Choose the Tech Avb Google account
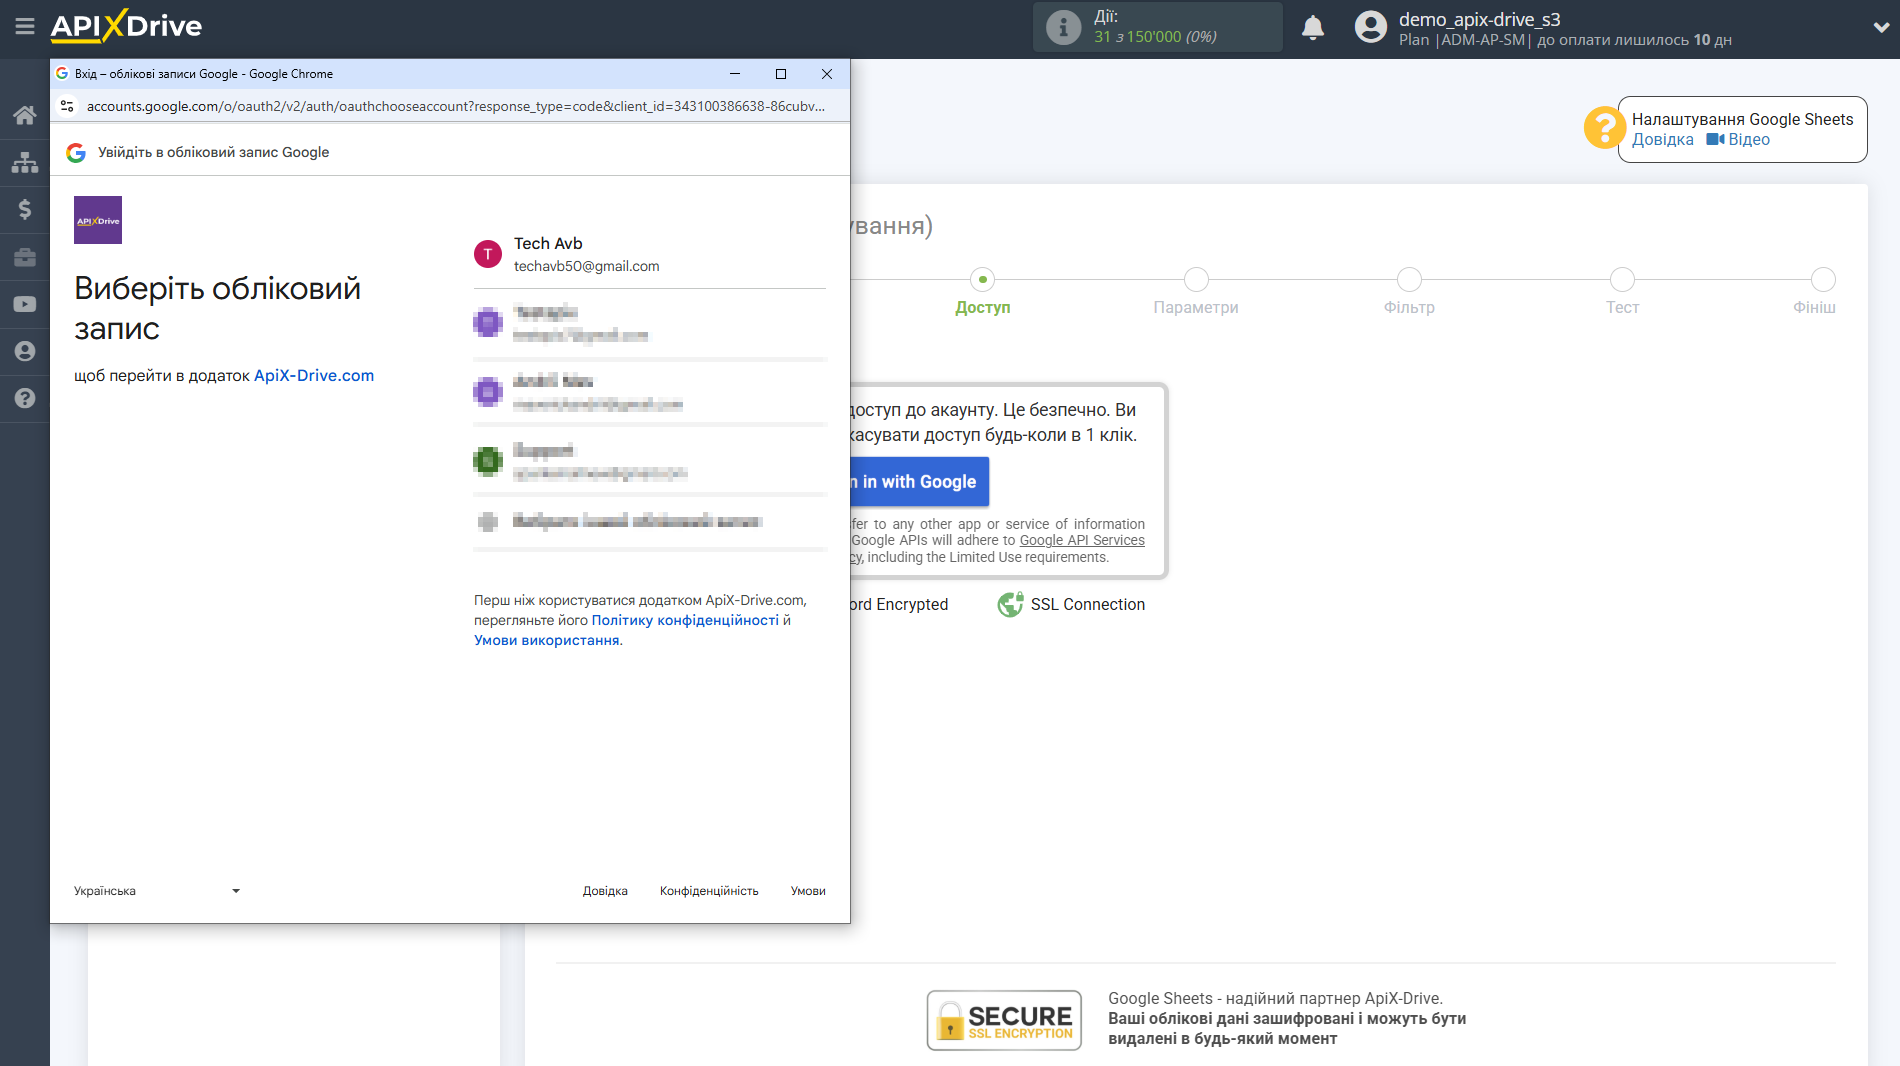This screenshot has width=1900, height=1066. point(649,254)
